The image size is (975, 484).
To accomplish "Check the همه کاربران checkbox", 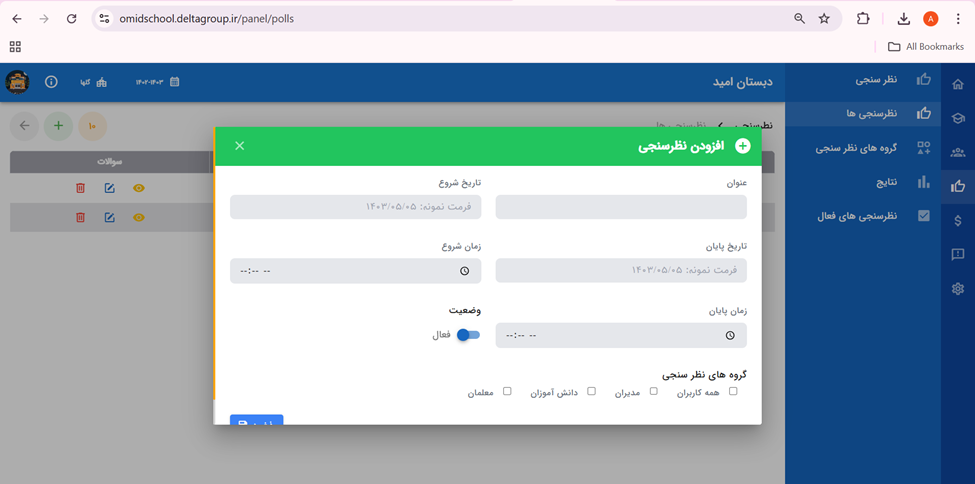I will tap(733, 391).
